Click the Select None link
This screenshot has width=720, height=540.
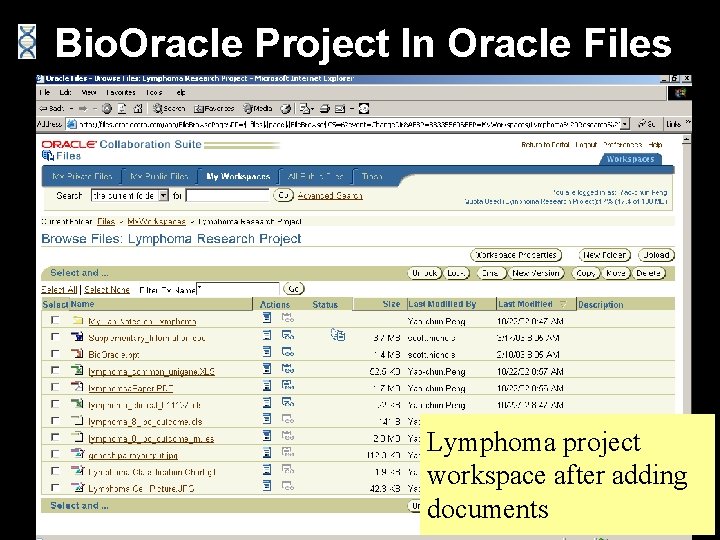tap(107, 290)
